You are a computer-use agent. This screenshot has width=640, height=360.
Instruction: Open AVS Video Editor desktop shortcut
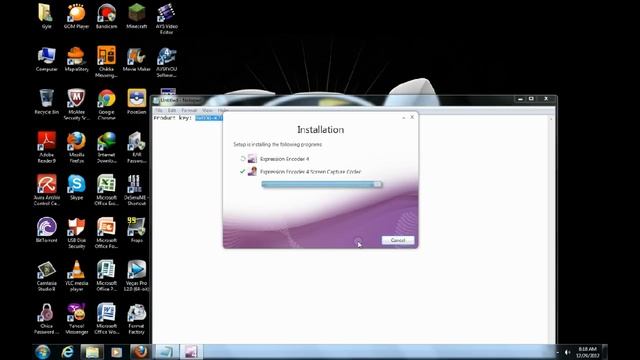coord(166,19)
